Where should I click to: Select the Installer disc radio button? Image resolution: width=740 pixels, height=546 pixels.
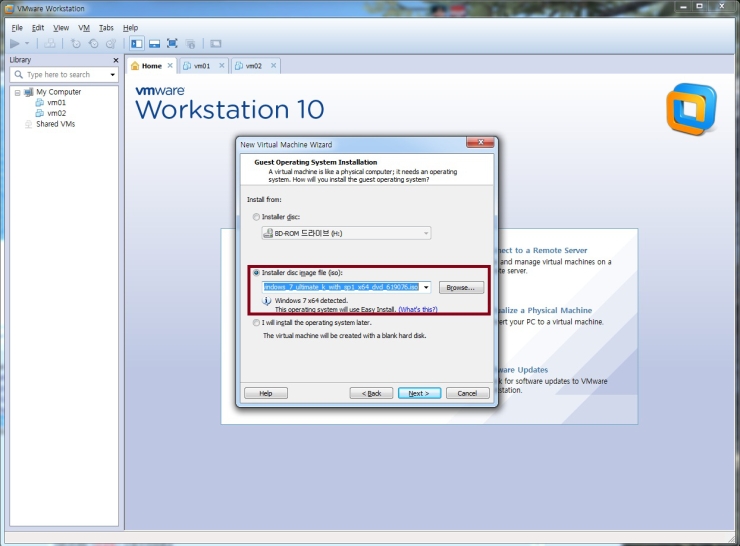(256, 216)
